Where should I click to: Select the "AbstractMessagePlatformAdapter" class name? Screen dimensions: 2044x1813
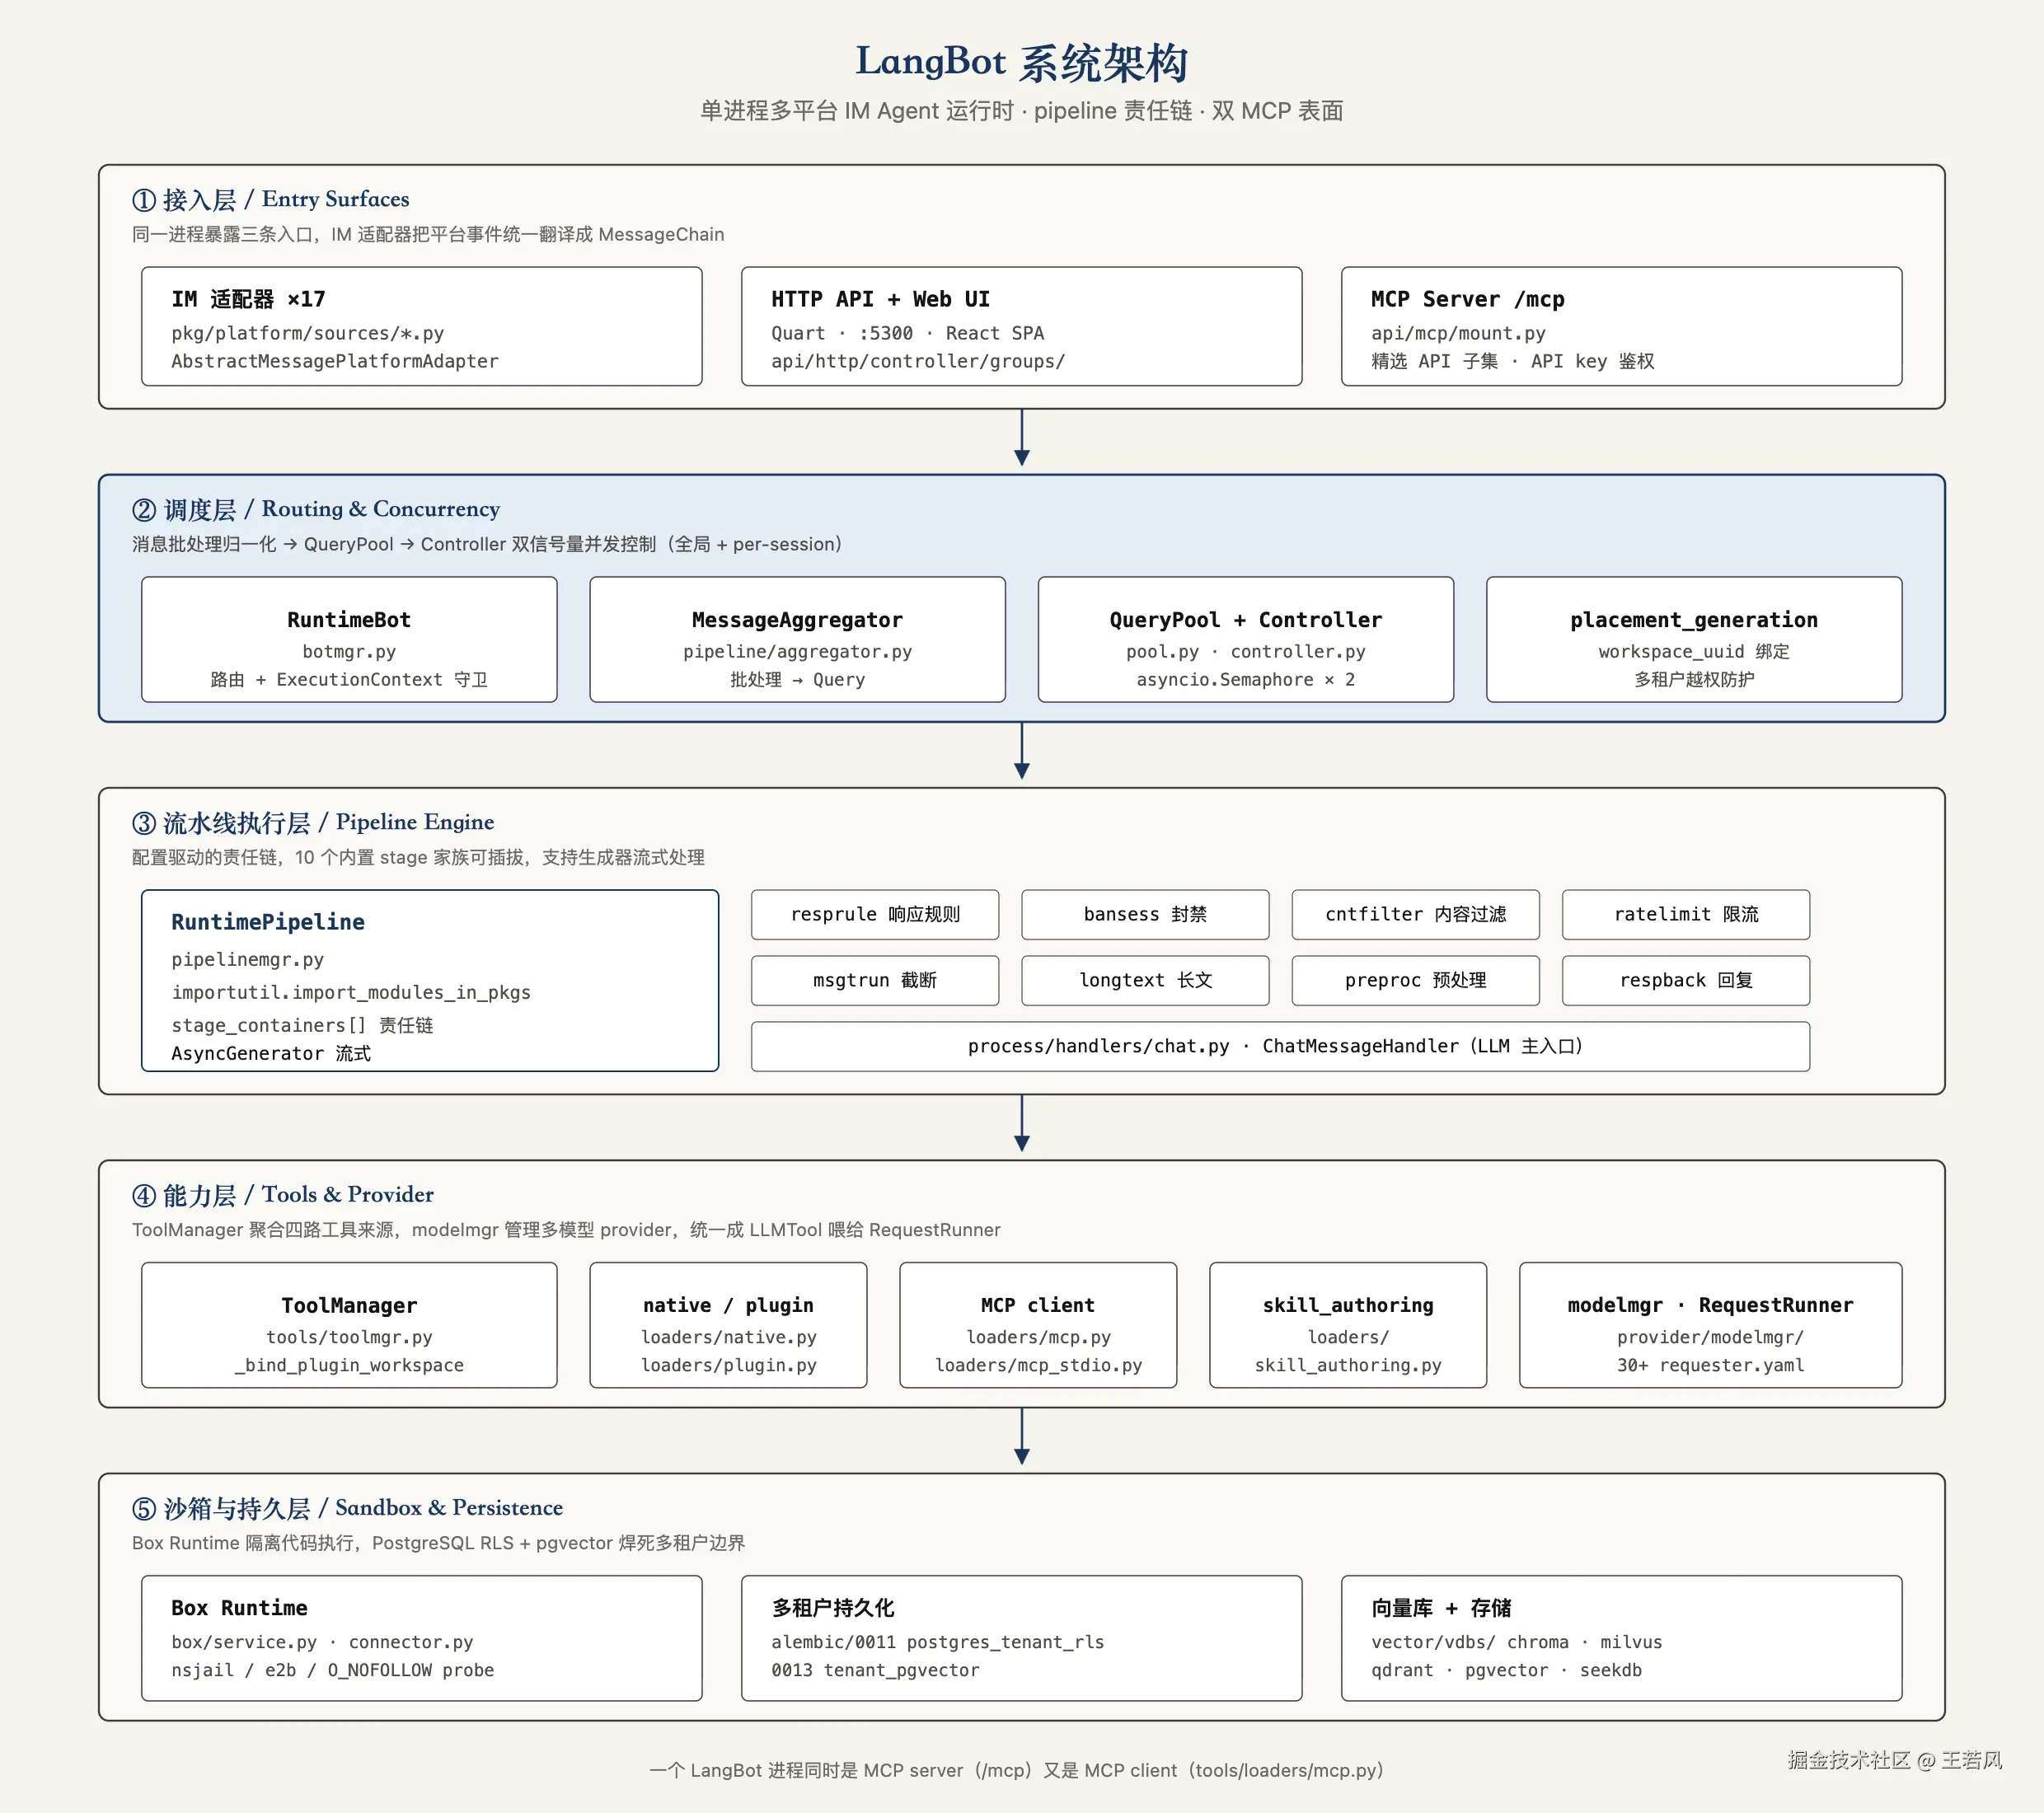(x=335, y=361)
